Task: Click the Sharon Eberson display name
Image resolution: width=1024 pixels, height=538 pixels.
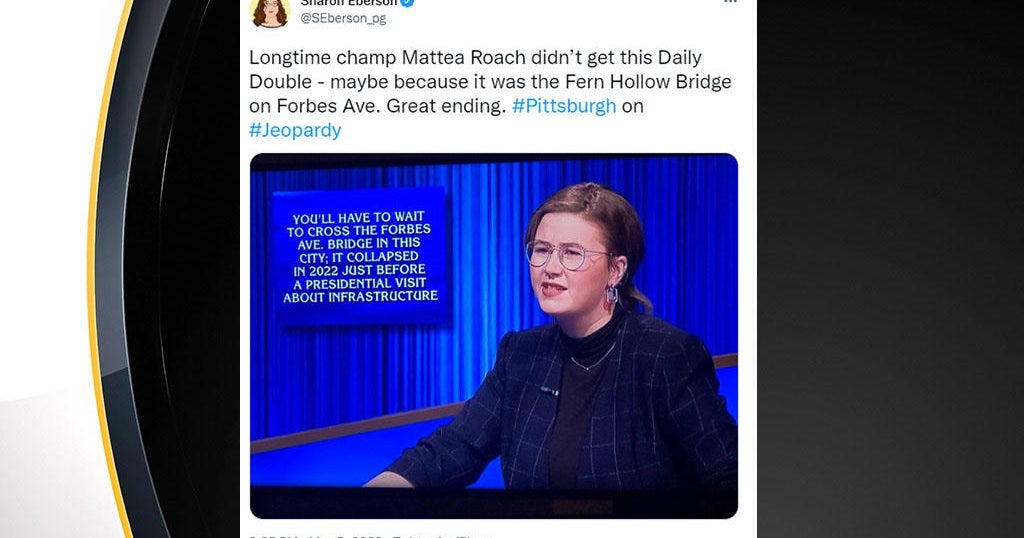Action: click(x=349, y=3)
